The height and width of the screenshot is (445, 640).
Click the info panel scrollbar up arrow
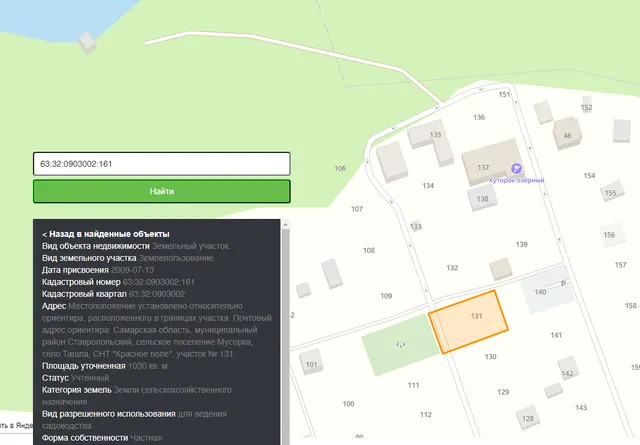tap(285, 224)
